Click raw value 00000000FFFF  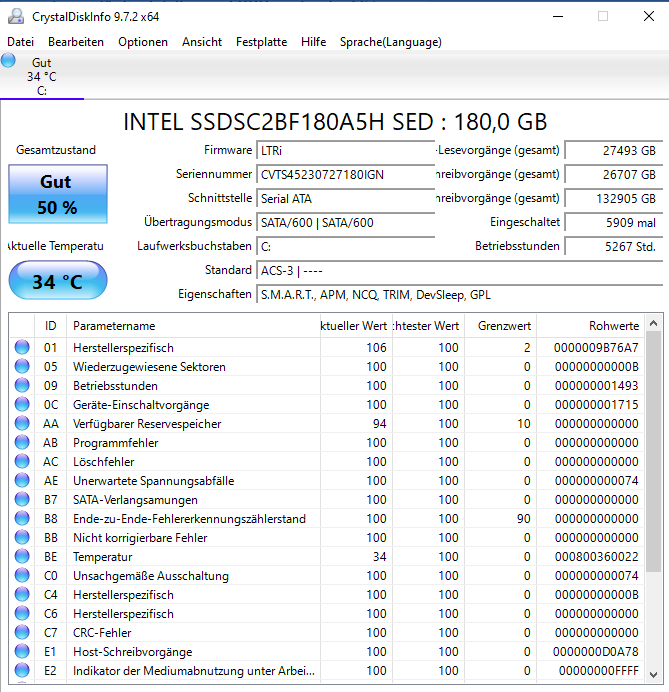coord(598,671)
